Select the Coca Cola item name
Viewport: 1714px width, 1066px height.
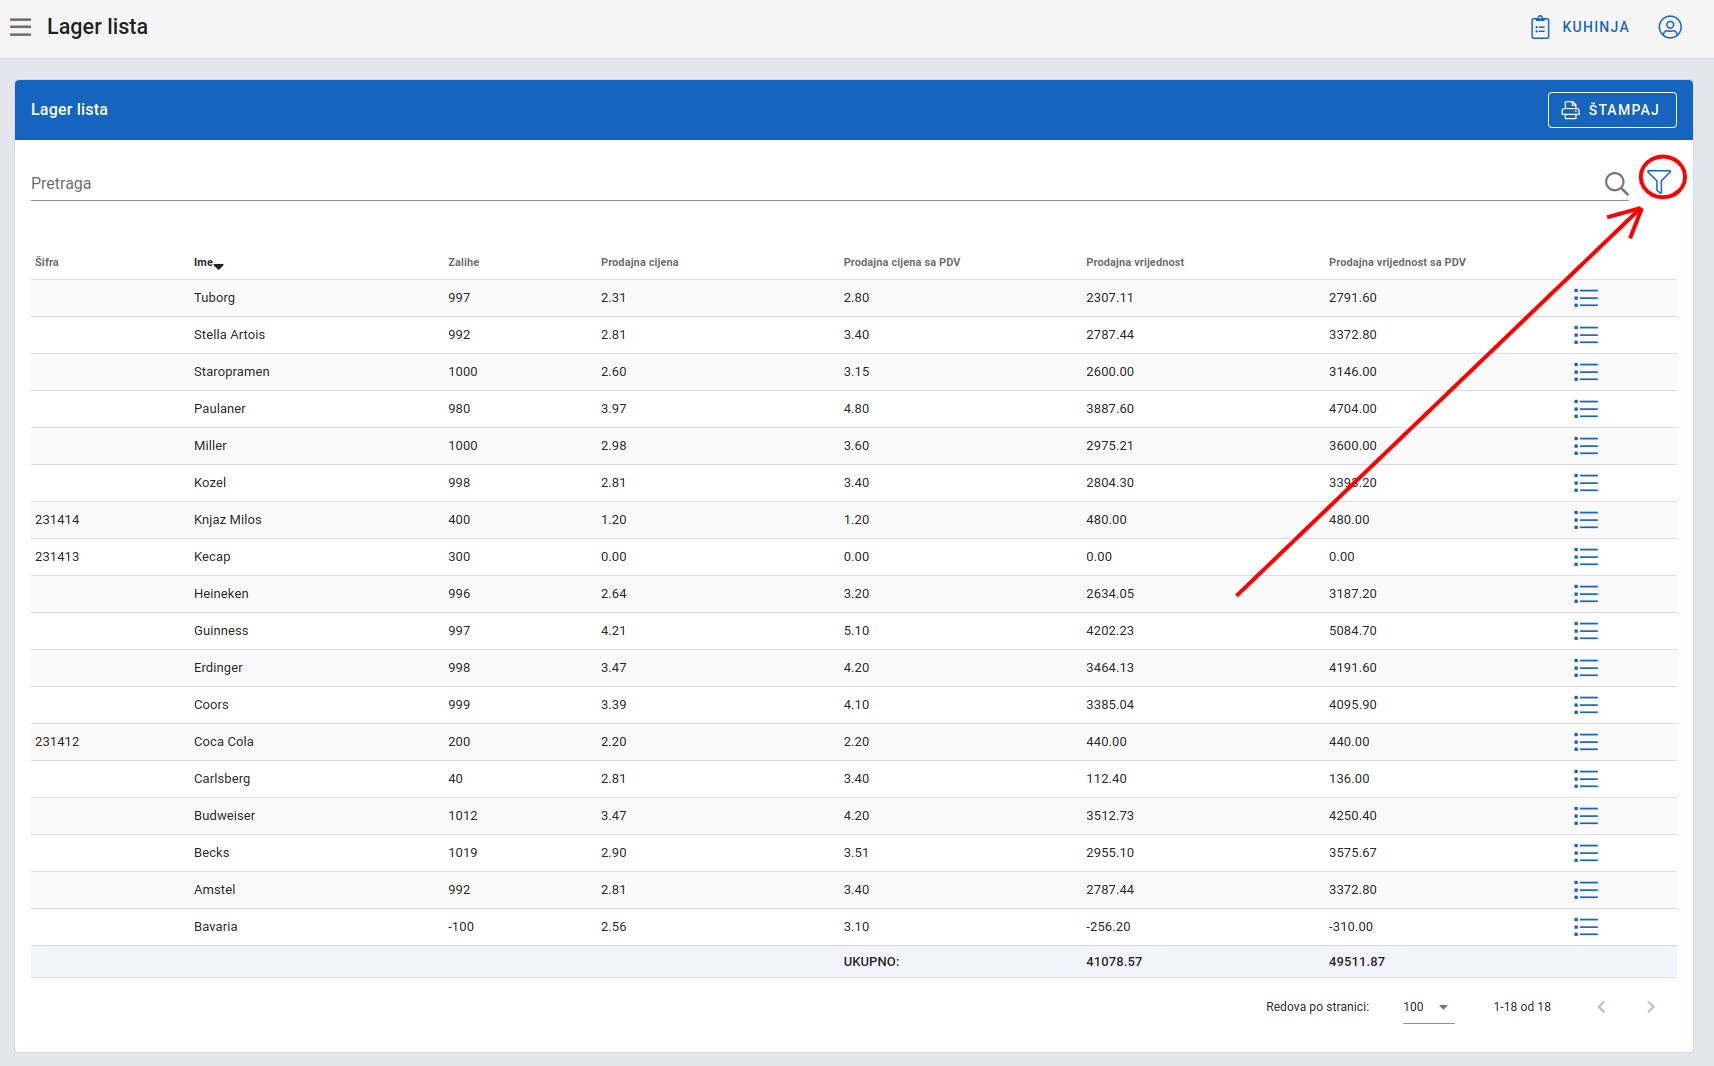point(224,742)
